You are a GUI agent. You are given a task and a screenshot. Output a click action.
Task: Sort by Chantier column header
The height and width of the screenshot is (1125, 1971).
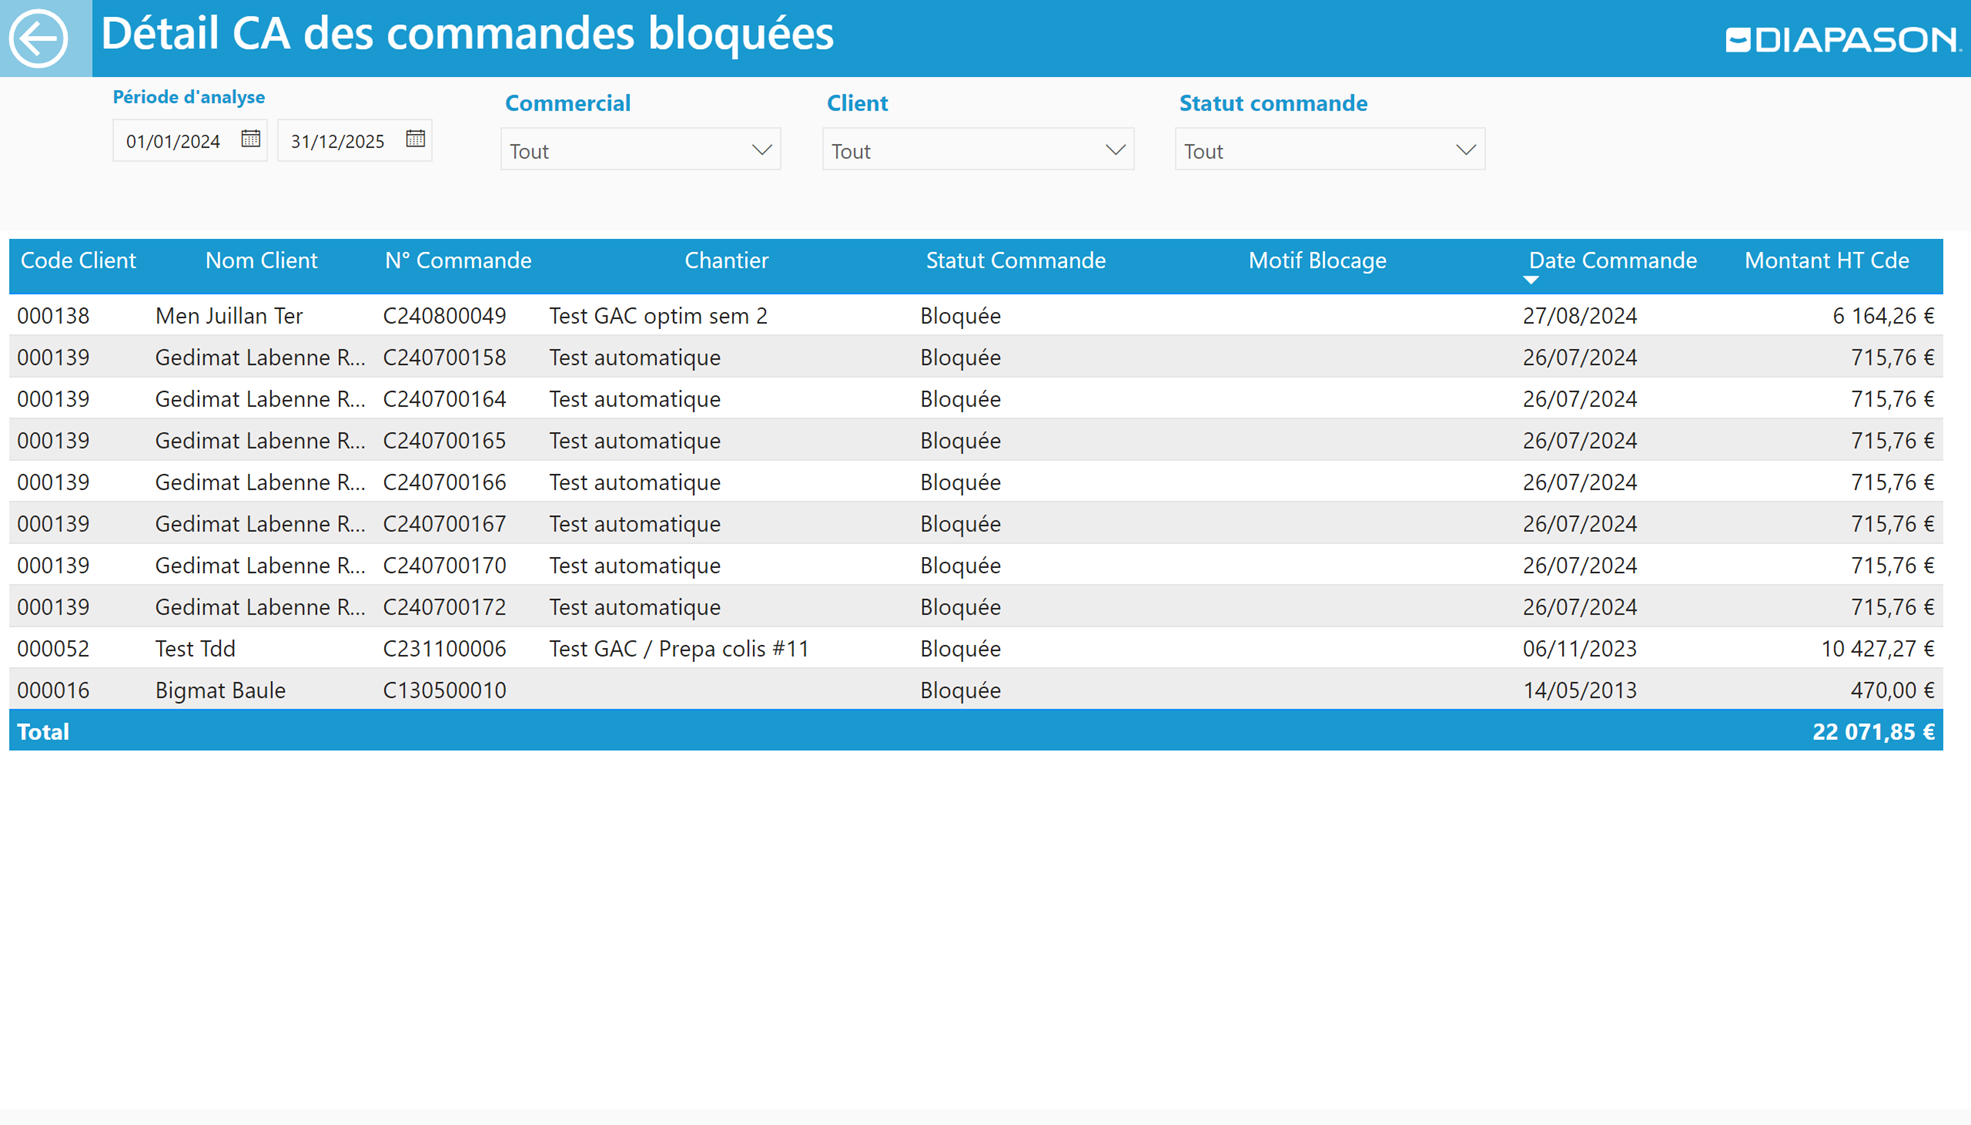coord(726,261)
